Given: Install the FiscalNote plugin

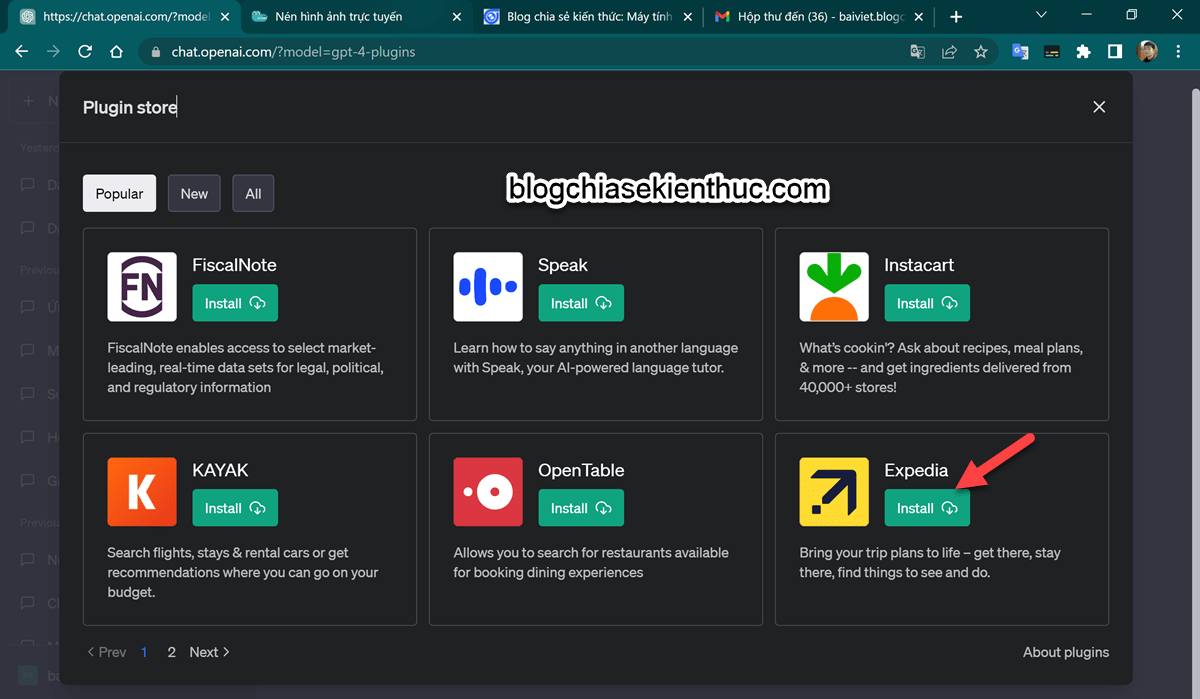Looking at the screenshot, I should pyautogui.click(x=235, y=303).
